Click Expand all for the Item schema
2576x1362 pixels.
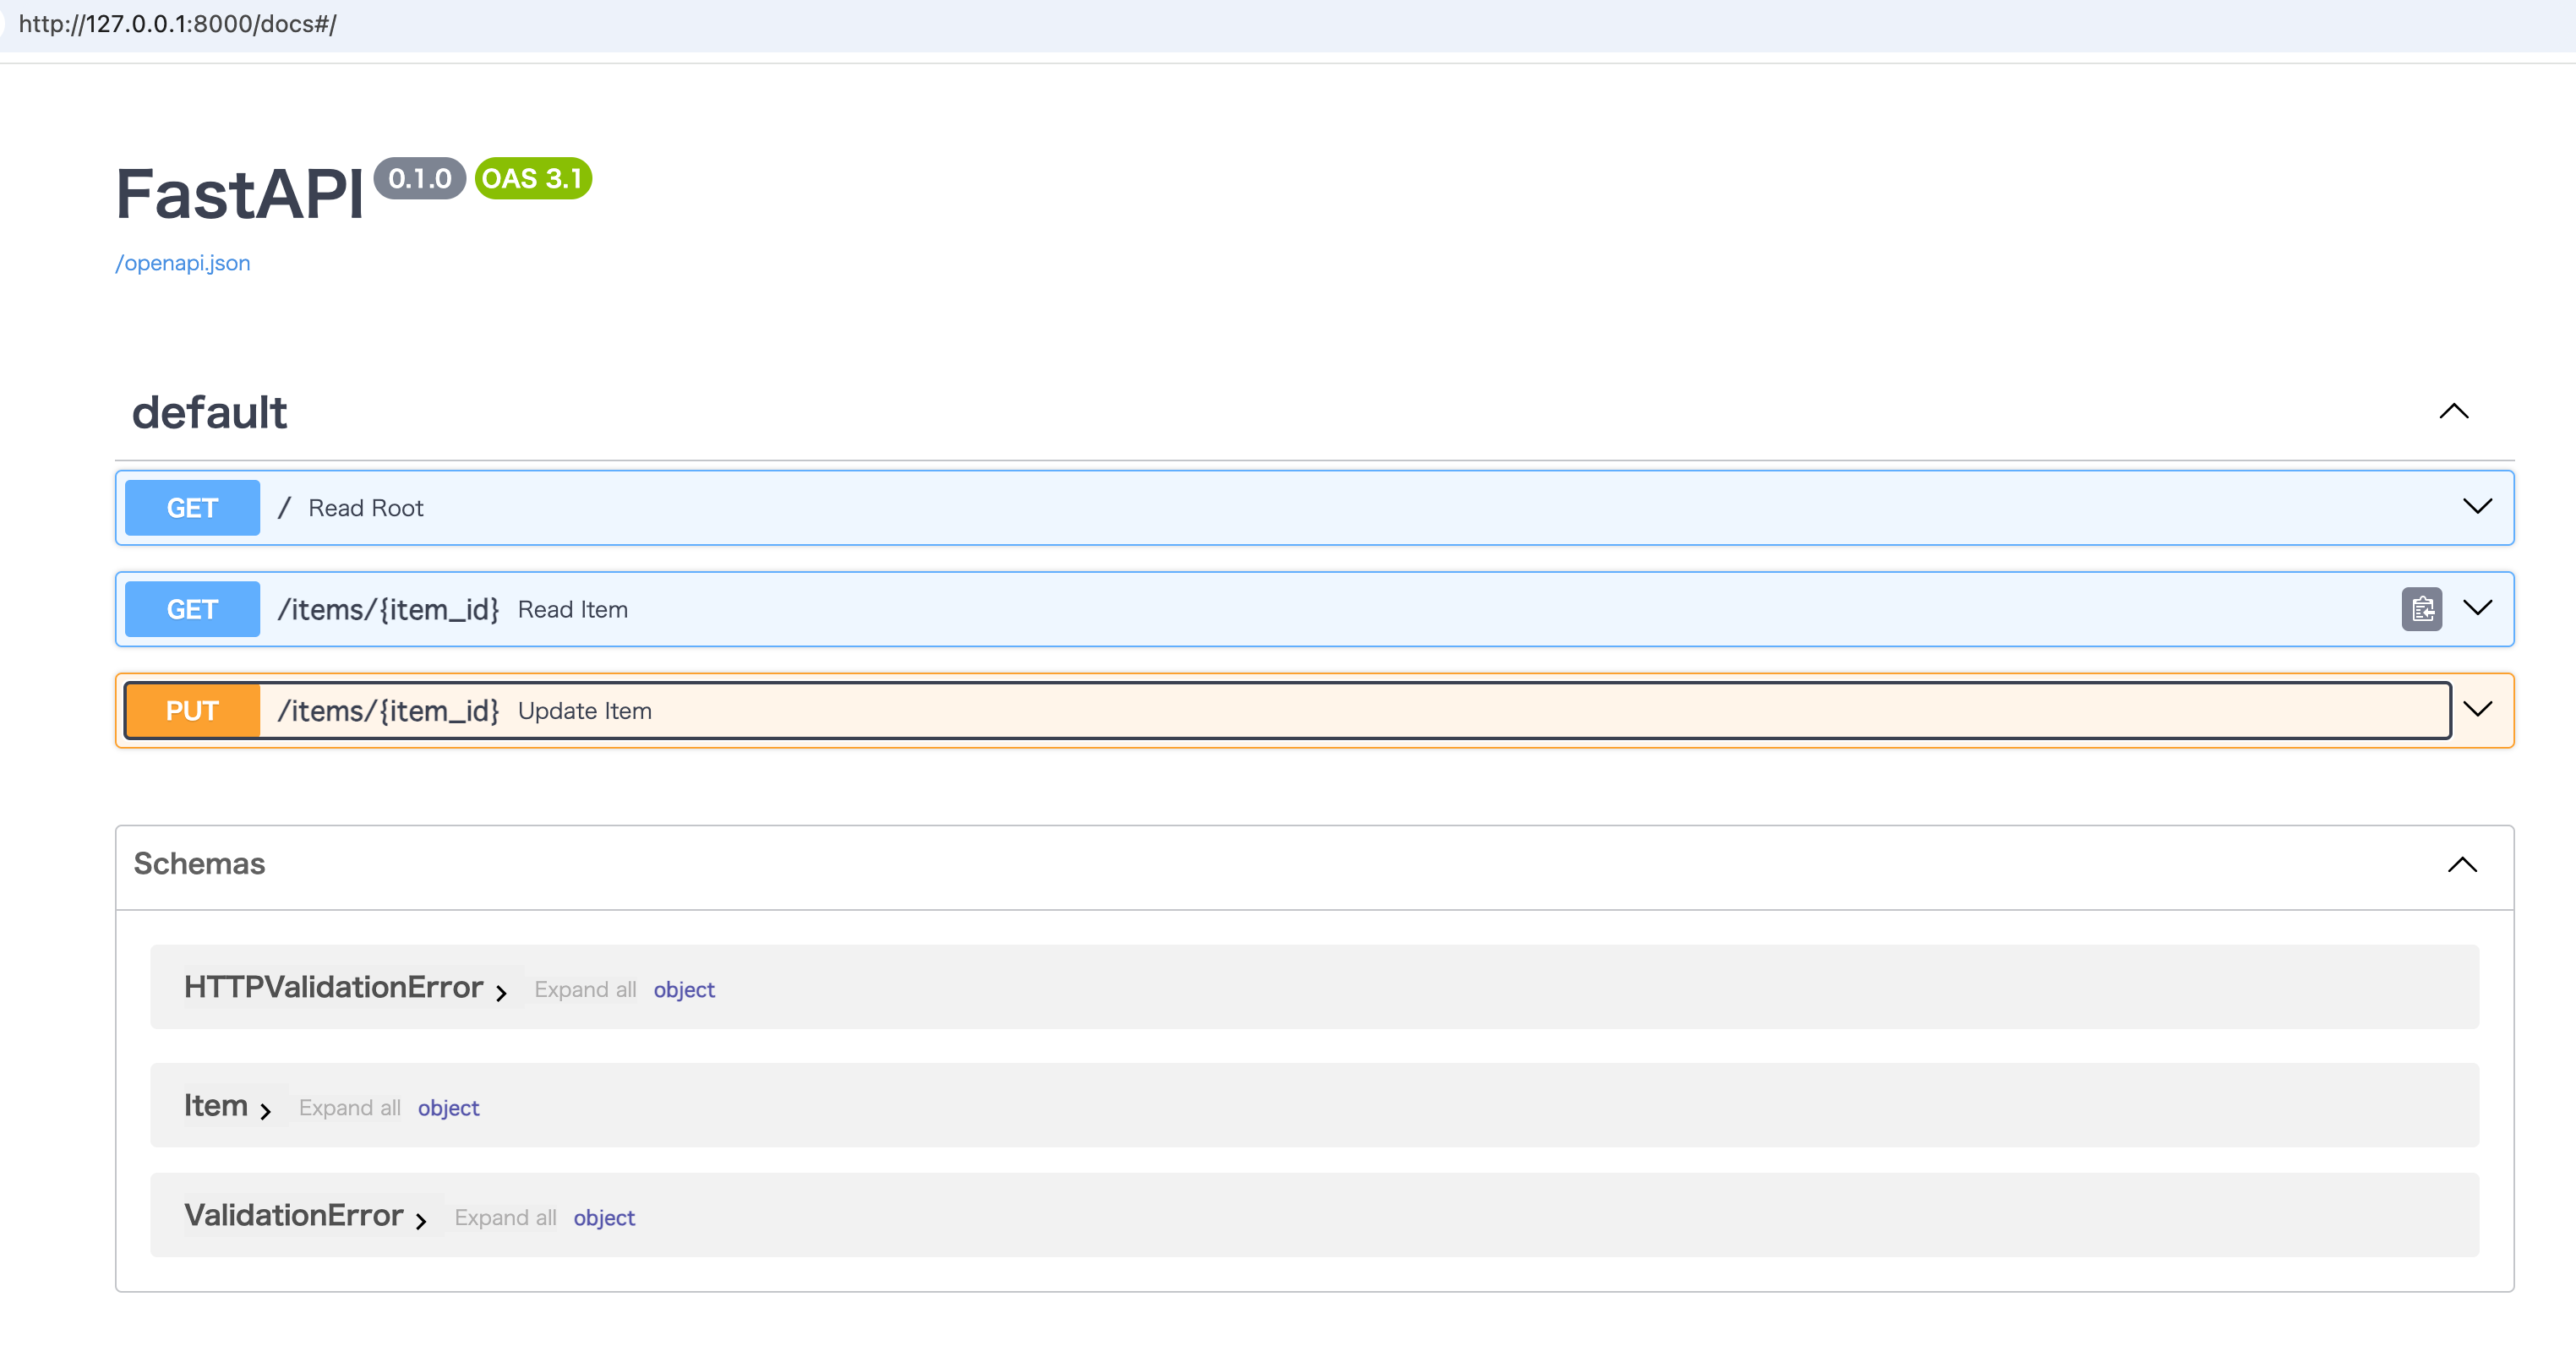click(349, 1108)
